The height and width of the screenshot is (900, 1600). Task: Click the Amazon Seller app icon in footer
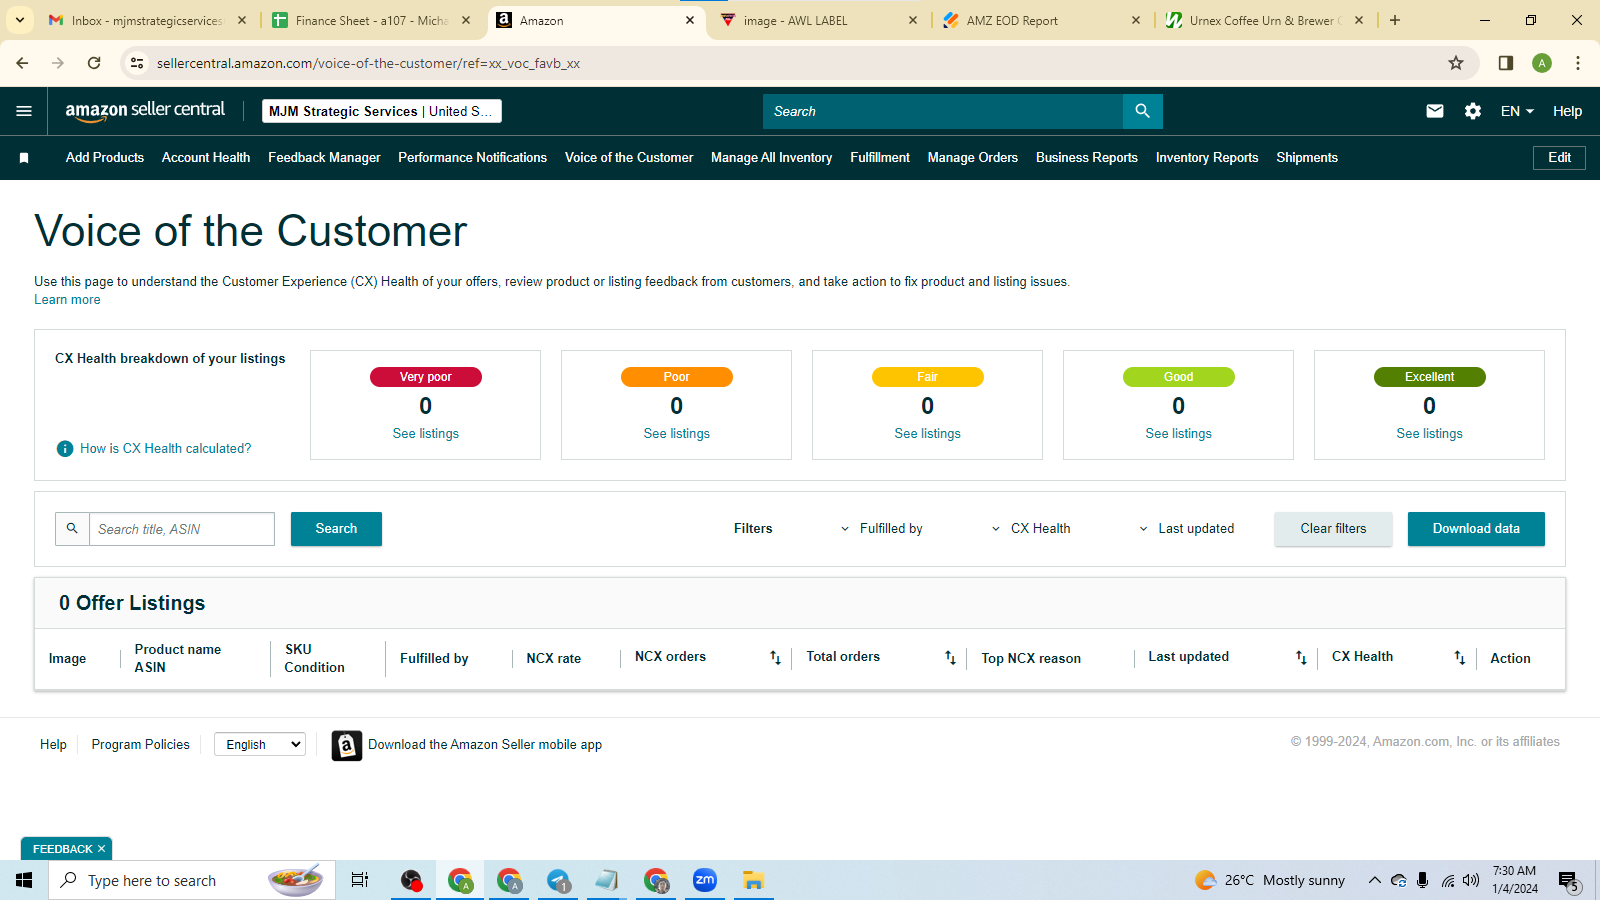pyautogui.click(x=347, y=745)
